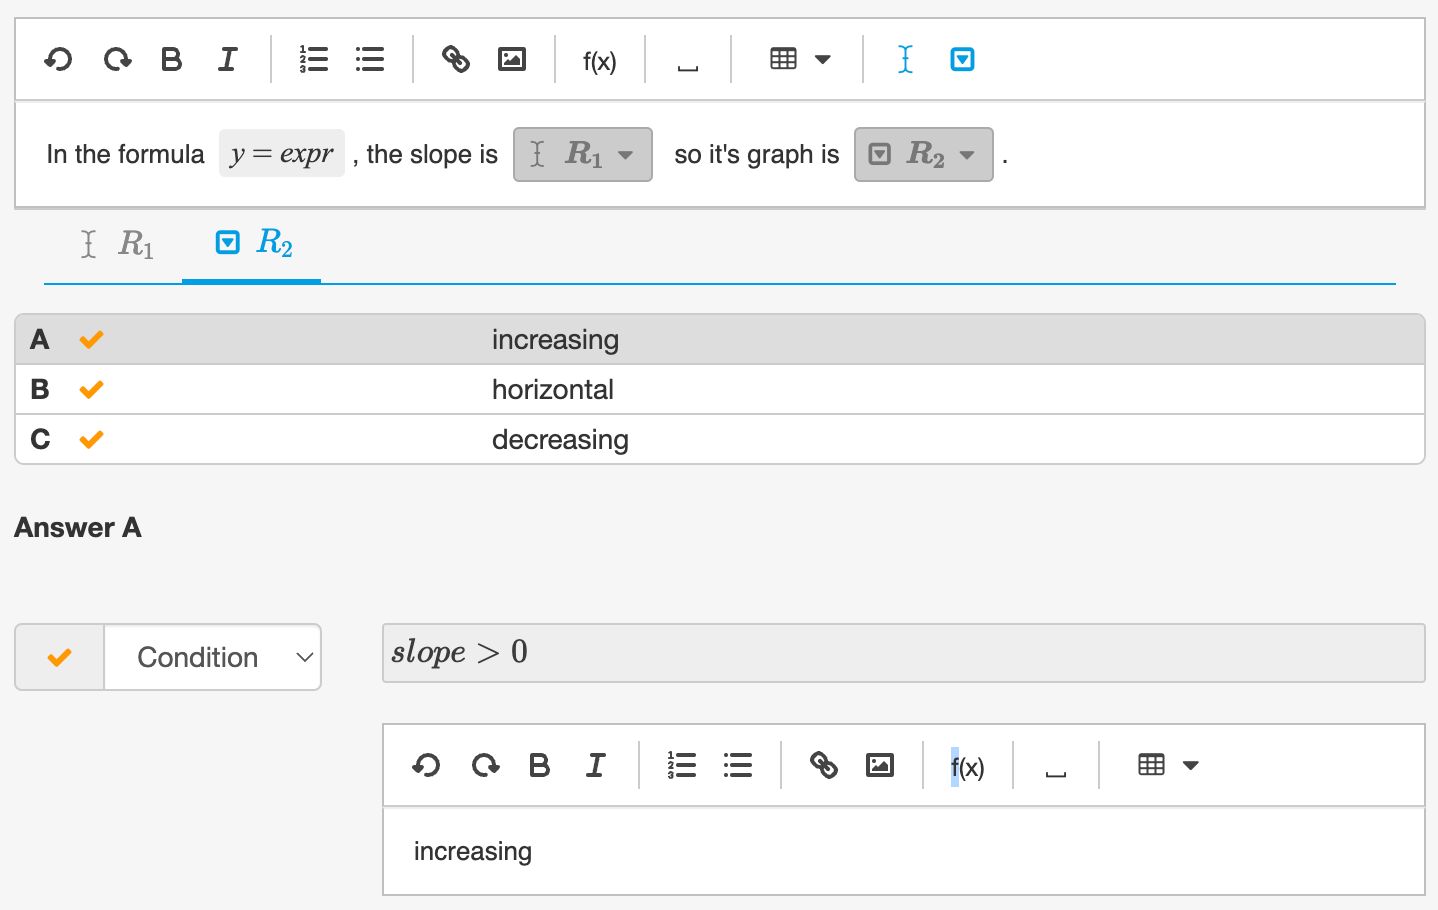Screen dimensions: 1438x910
Task: Toggle bold formatting in the top toolbar
Action: click(x=171, y=59)
